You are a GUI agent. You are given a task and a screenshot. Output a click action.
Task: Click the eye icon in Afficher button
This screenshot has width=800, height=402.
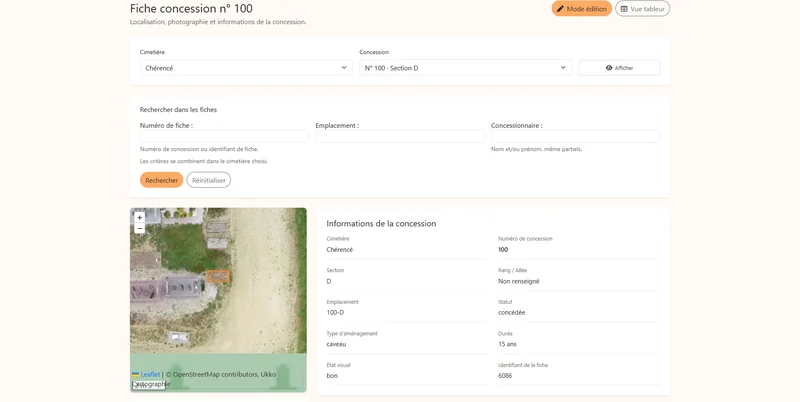click(x=609, y=68)
